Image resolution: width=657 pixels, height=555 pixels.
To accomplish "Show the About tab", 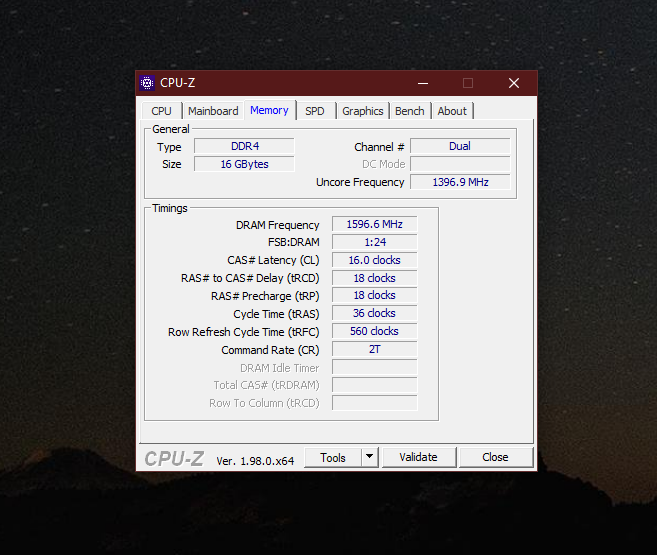I will pyautogui.click(x=452, y=111).
